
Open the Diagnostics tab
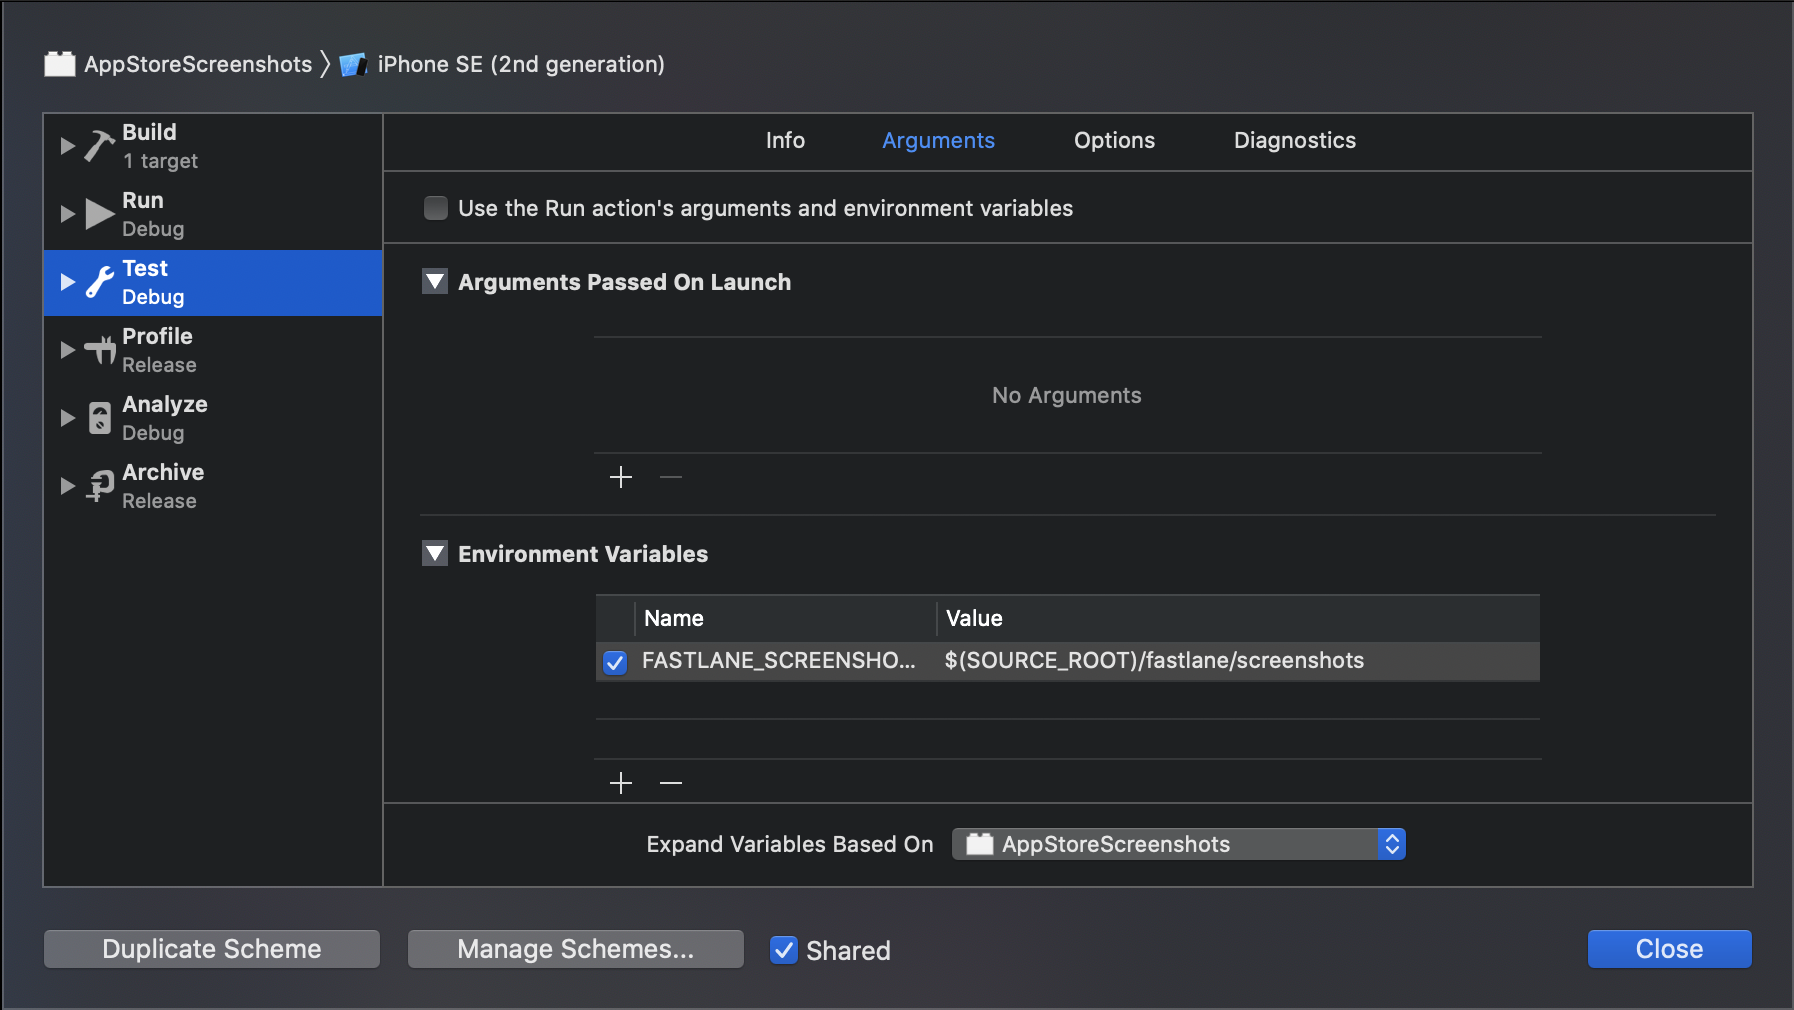[1294, 141]
